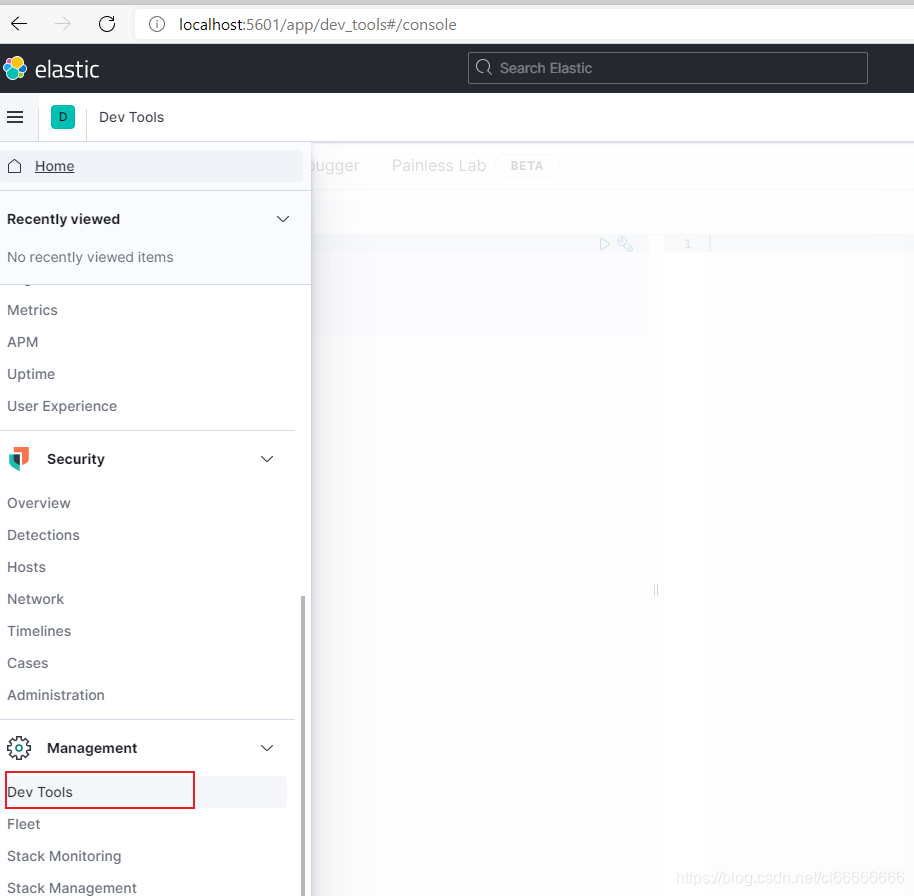914x896 pixels.
Task: Click the Security shield icon
Action: tap(19, 459)
